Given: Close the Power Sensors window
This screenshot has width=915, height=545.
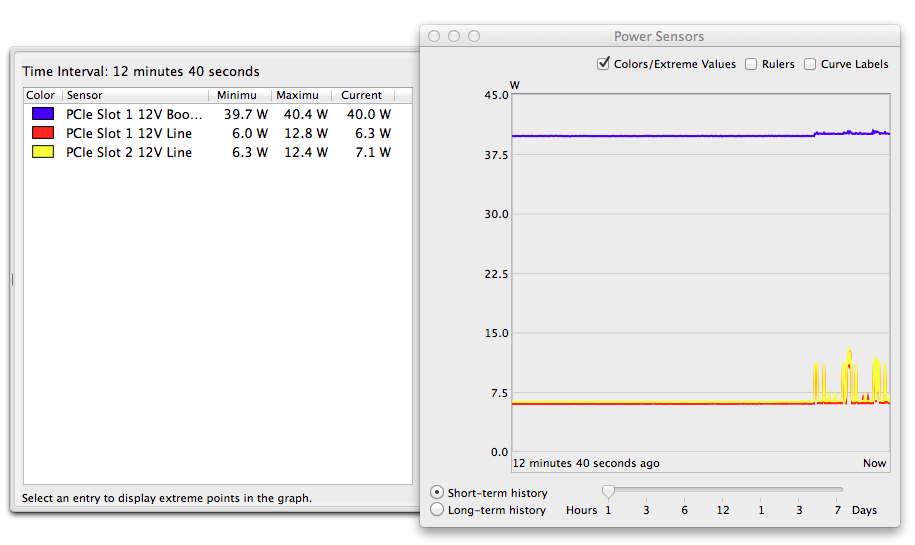Looking at the screenshot, I should click(x=434, y=36).
